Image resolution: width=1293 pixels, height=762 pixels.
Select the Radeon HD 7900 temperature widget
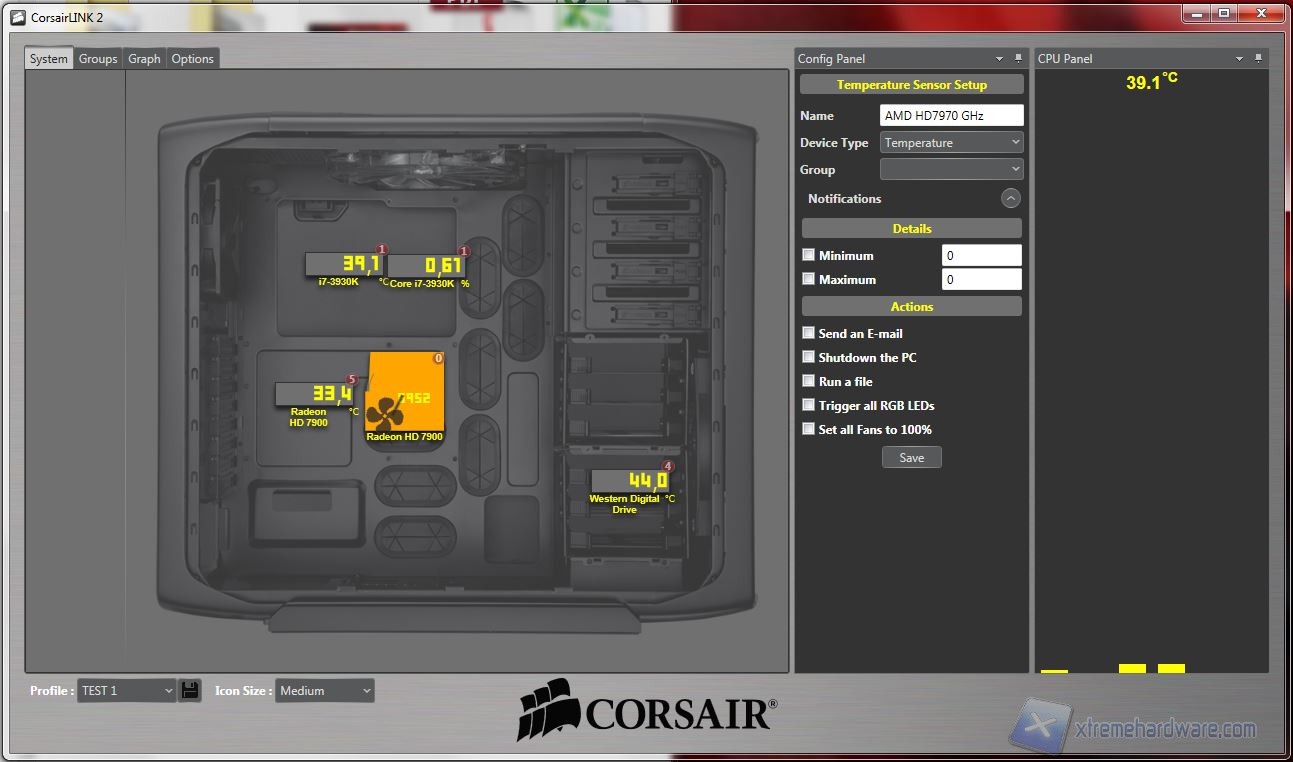click(315, 394)
